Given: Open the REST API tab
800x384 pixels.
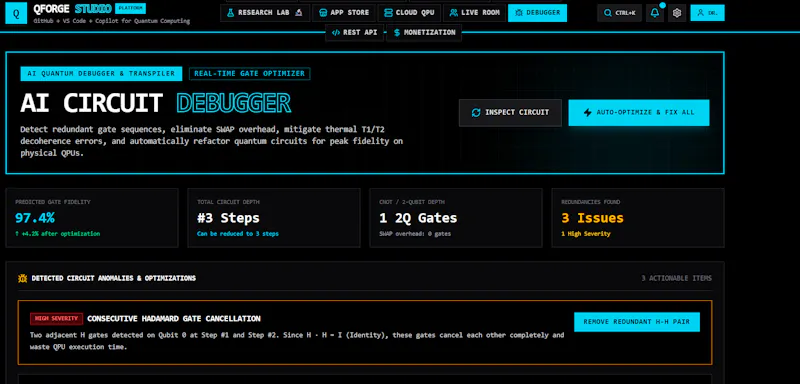Looking at the screenshot, I should pos(354,33).
